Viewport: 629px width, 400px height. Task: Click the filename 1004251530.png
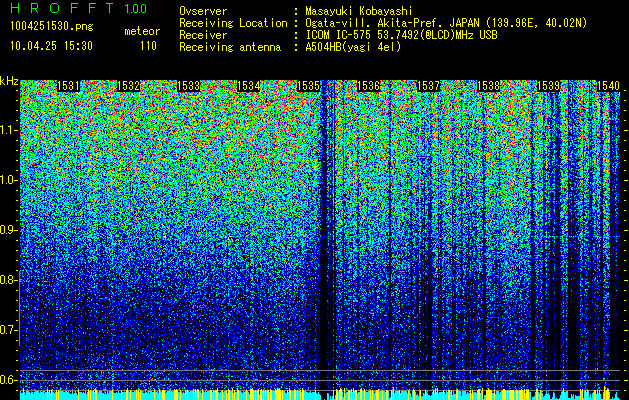click(x=52, y=26)
